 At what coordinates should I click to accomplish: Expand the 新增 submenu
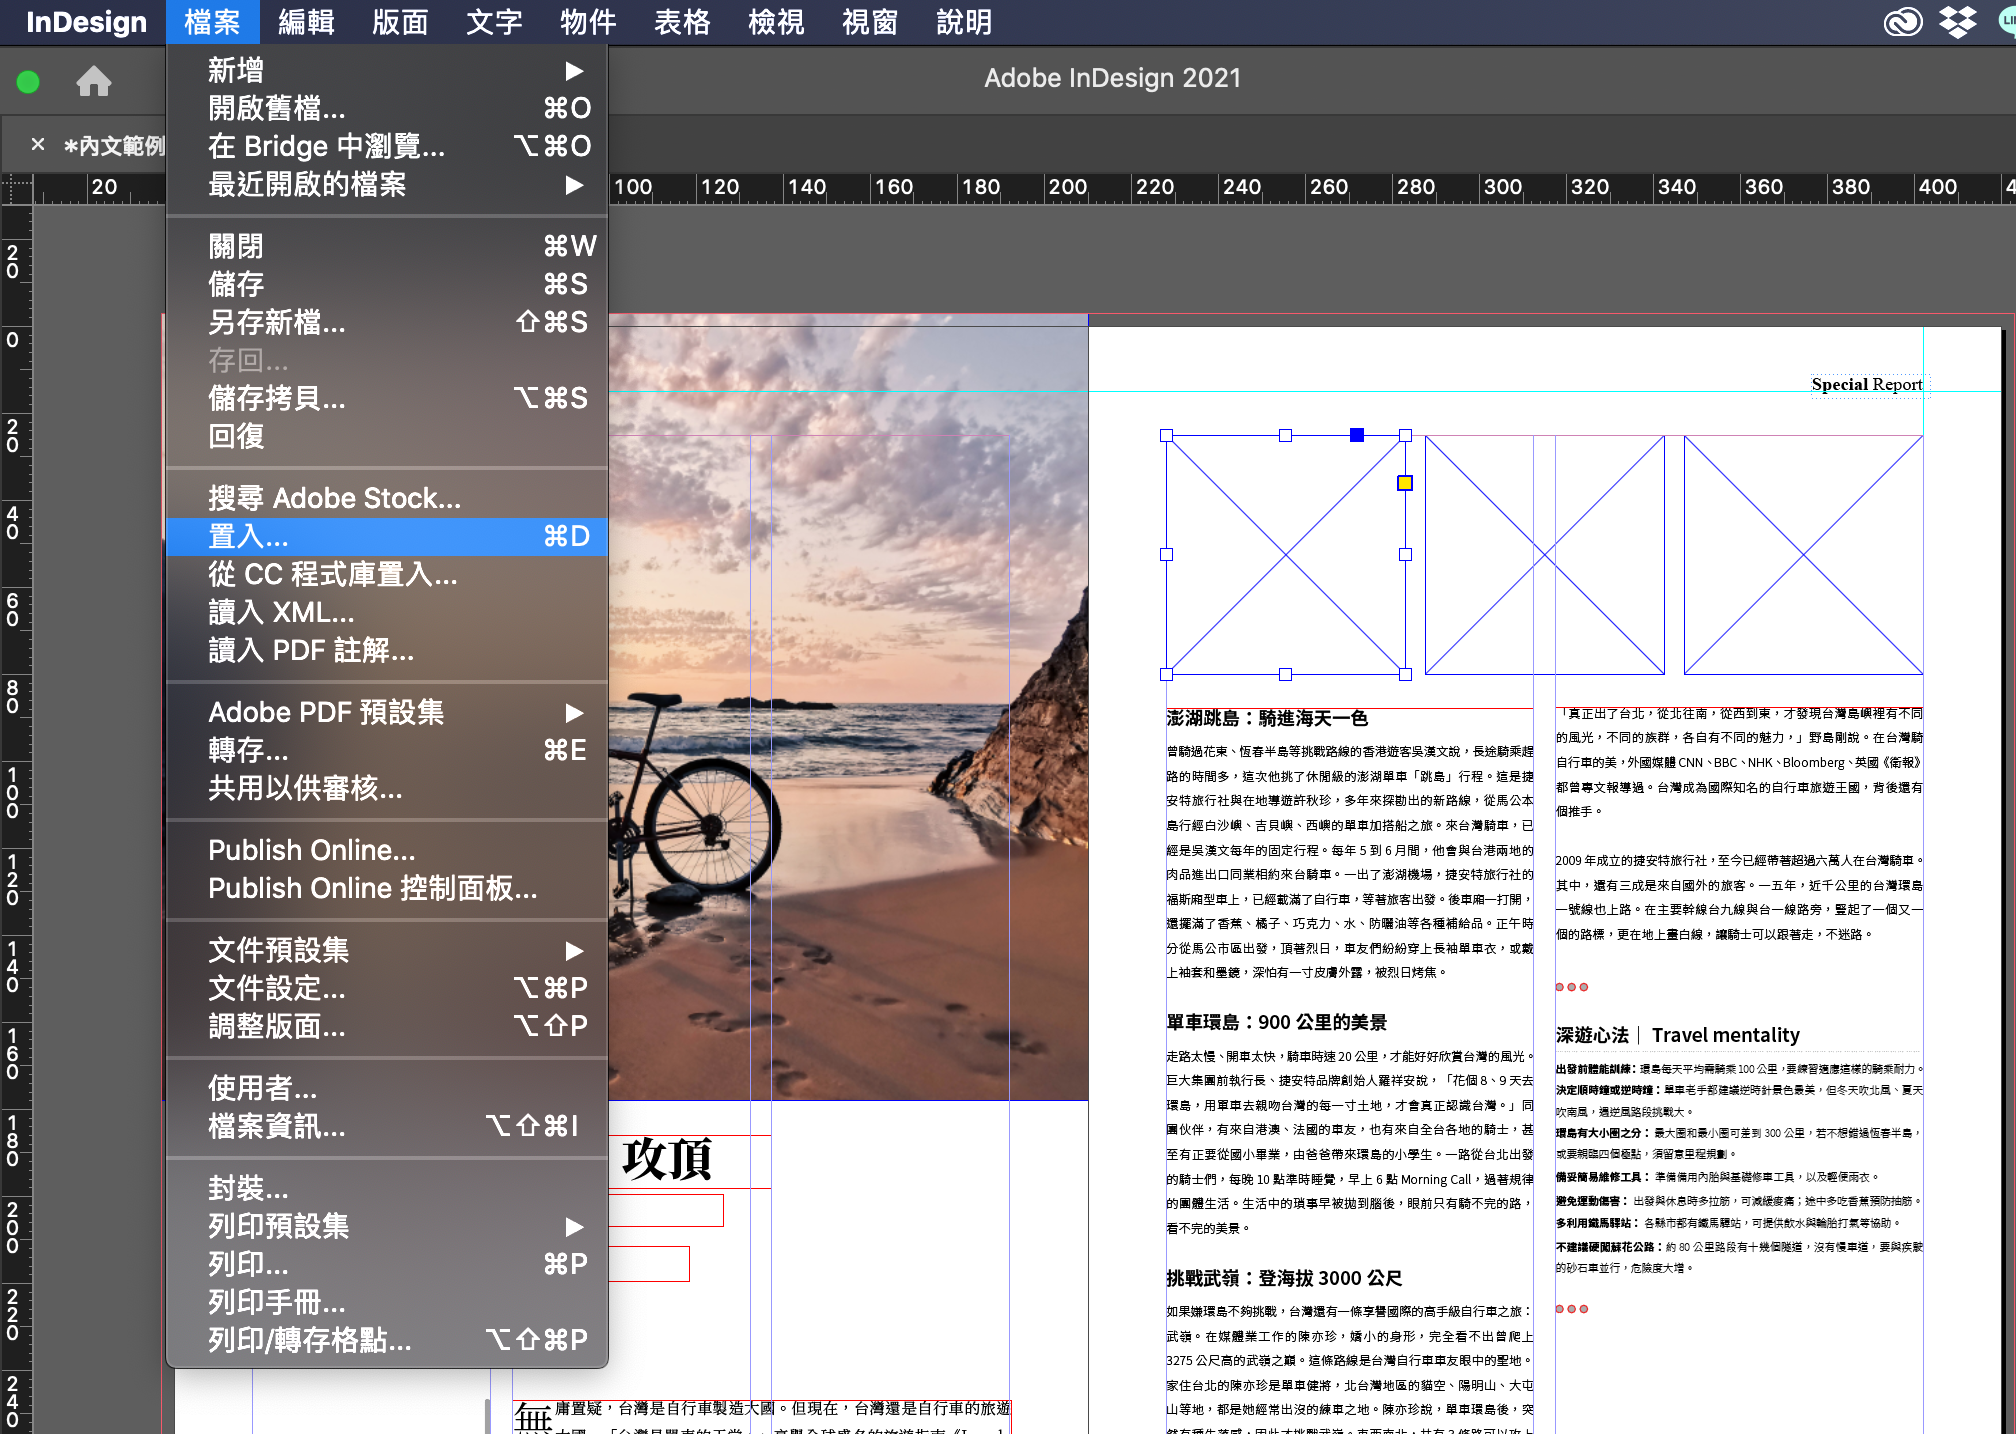coord(573,70)
